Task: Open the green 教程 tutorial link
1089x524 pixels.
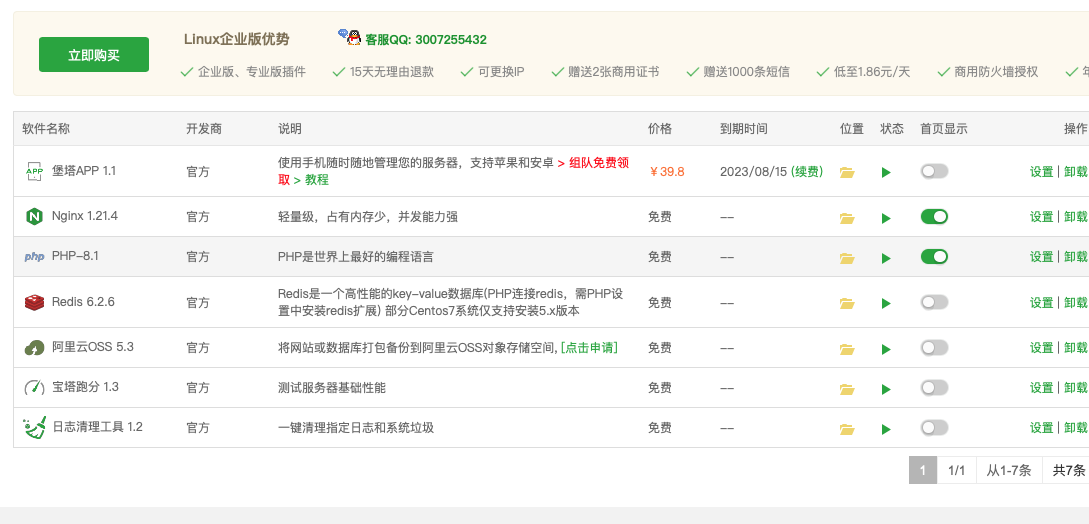Action: point(310,180)
